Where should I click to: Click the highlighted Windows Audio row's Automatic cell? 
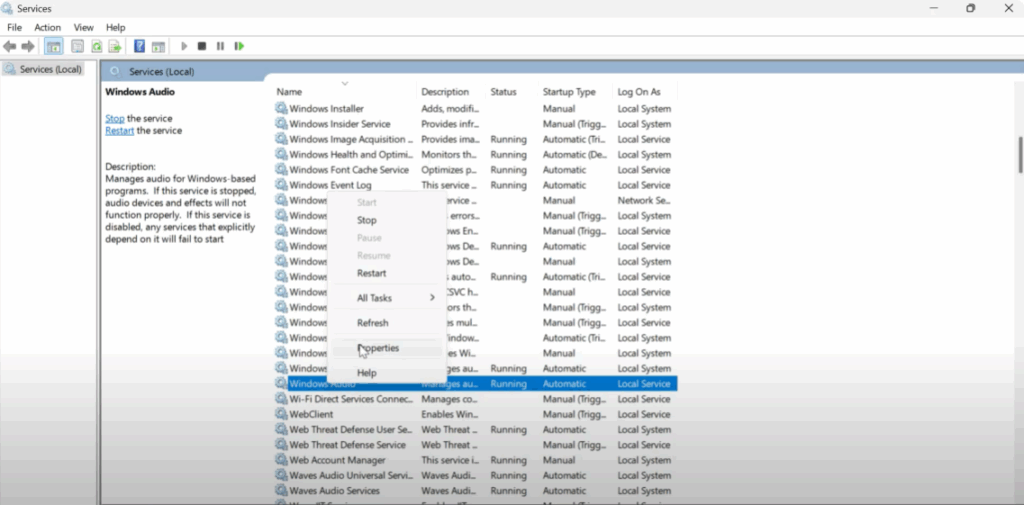(565, 383)
